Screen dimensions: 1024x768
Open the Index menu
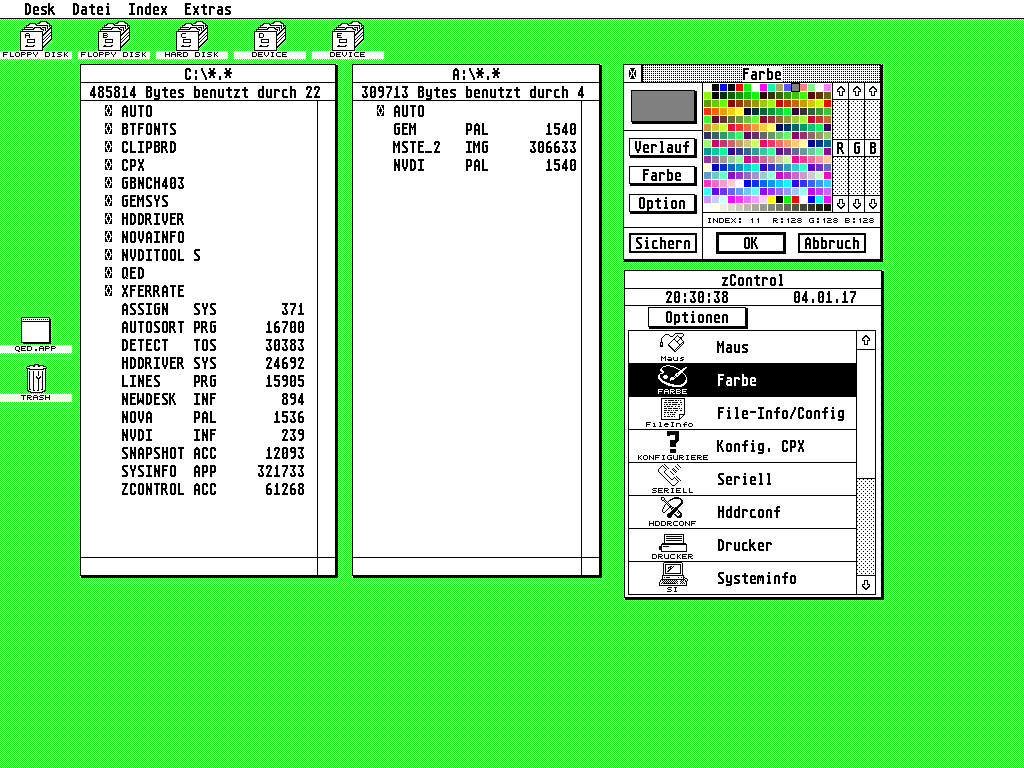(148, 10)
